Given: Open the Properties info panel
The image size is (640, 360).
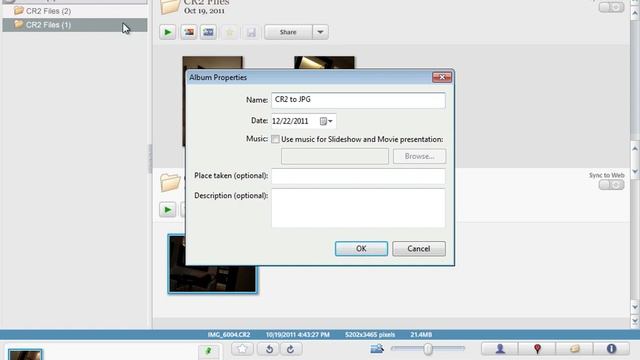Looking at the screenshot, I should click(611, 349).
